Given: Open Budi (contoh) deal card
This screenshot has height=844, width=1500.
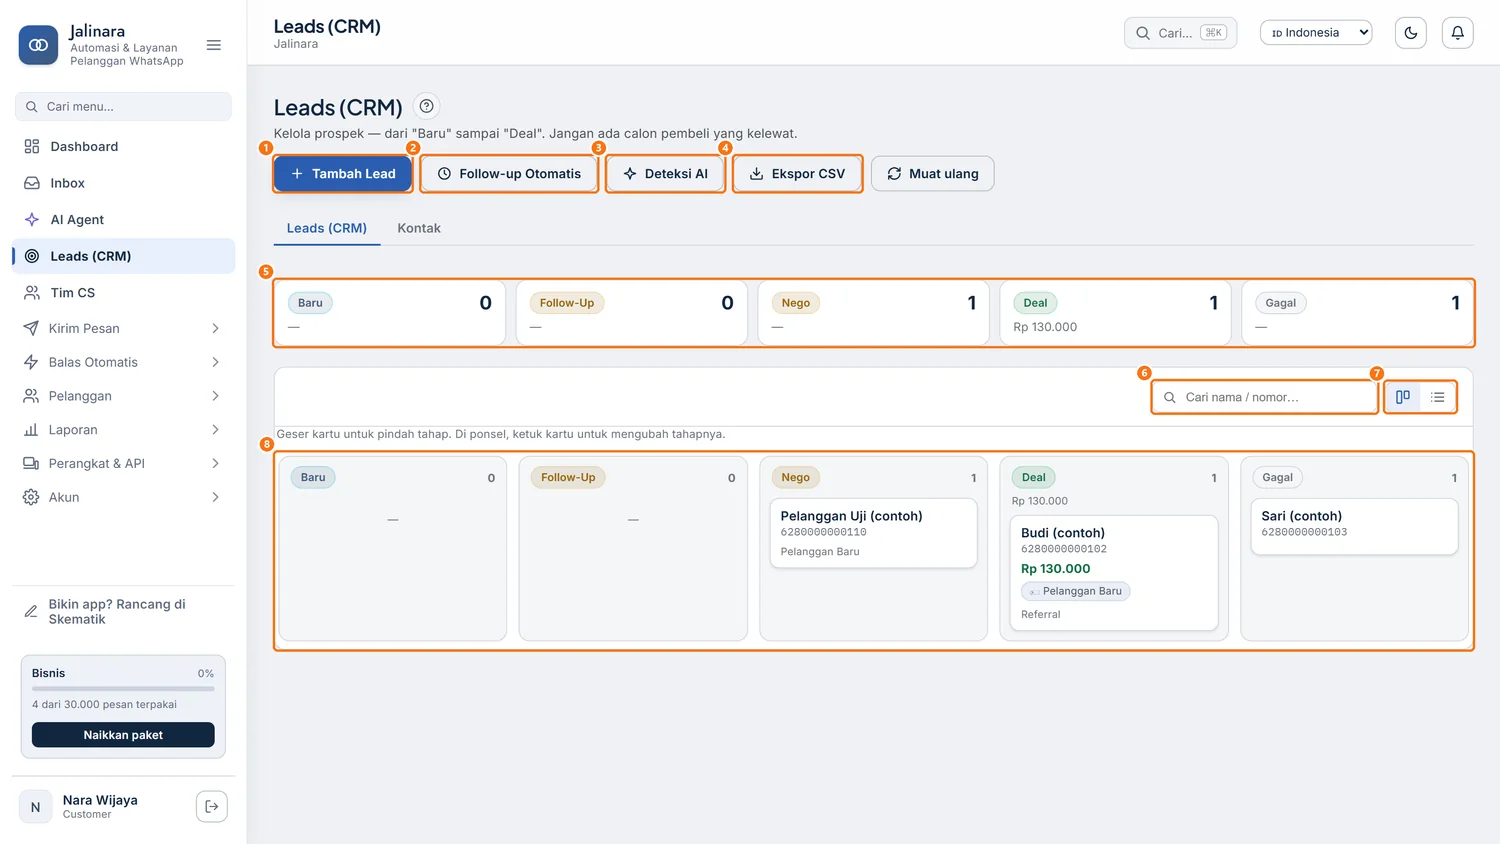Looking at the screenshot, I should click(x=1113, y=573).
